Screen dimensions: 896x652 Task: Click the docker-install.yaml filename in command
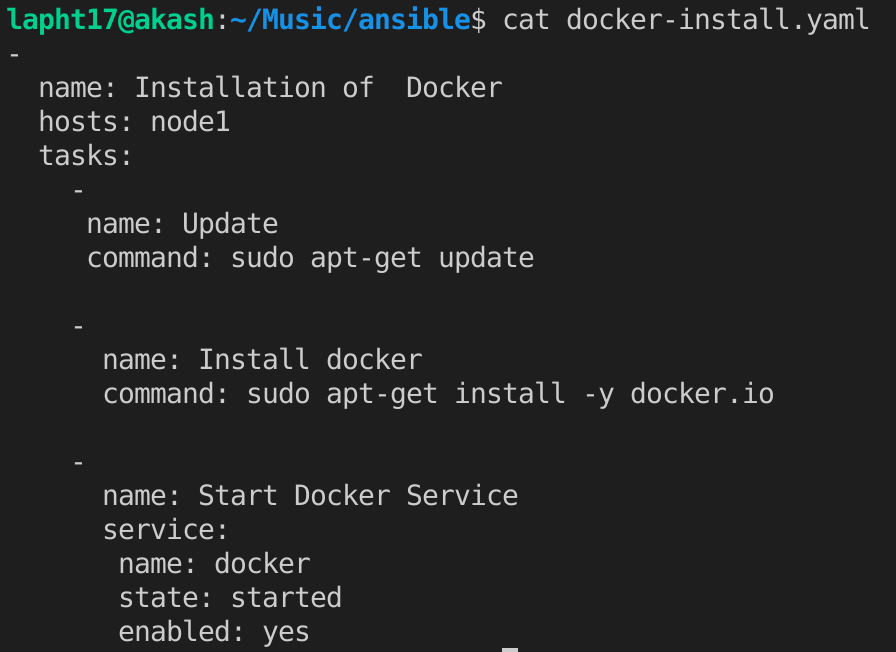(x=718, y=20)
